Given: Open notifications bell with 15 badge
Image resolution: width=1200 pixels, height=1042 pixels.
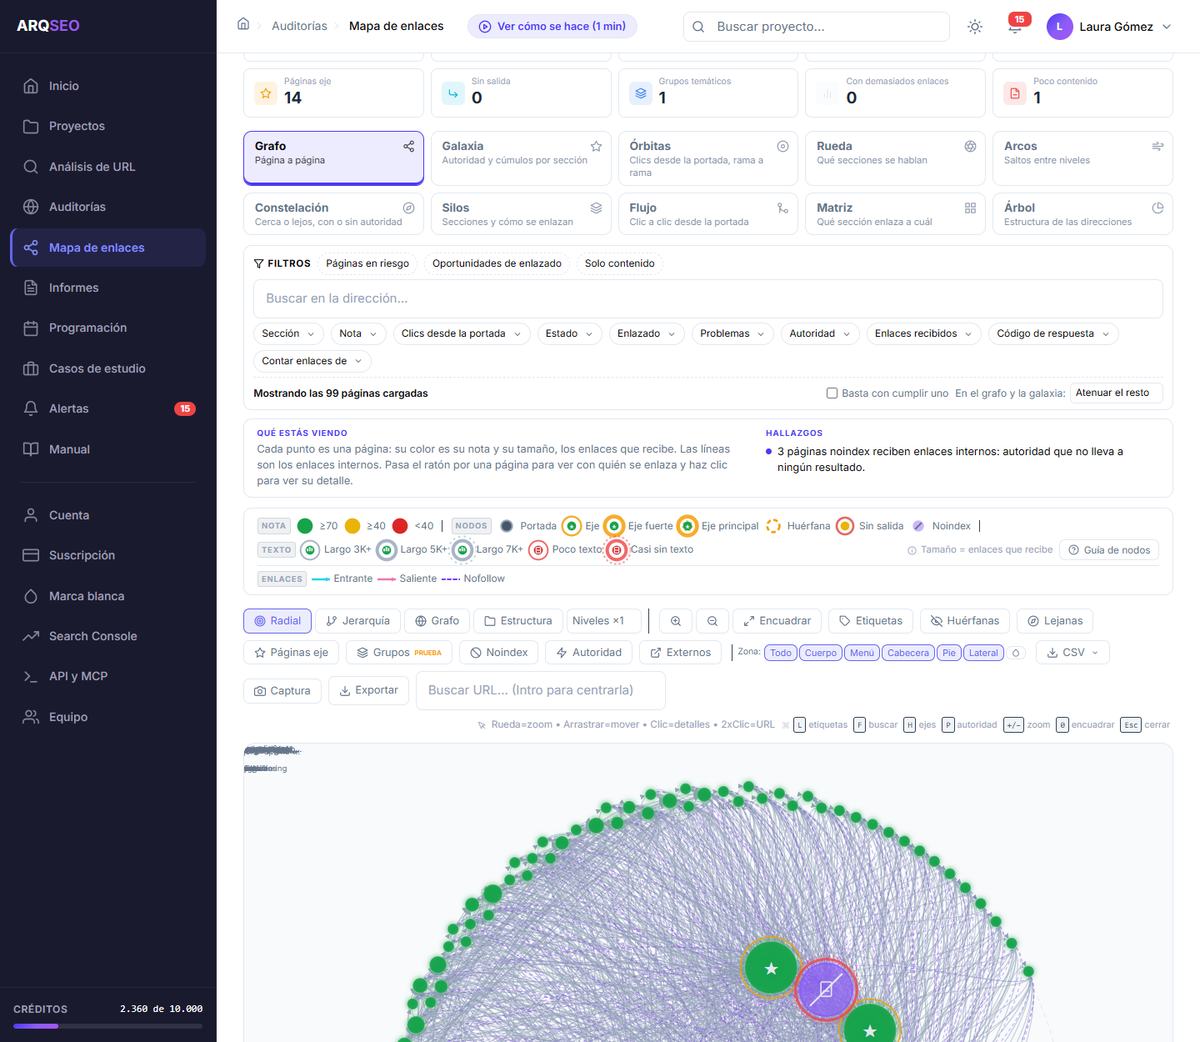Looking at the screenshot, I should click(1015, 26).
